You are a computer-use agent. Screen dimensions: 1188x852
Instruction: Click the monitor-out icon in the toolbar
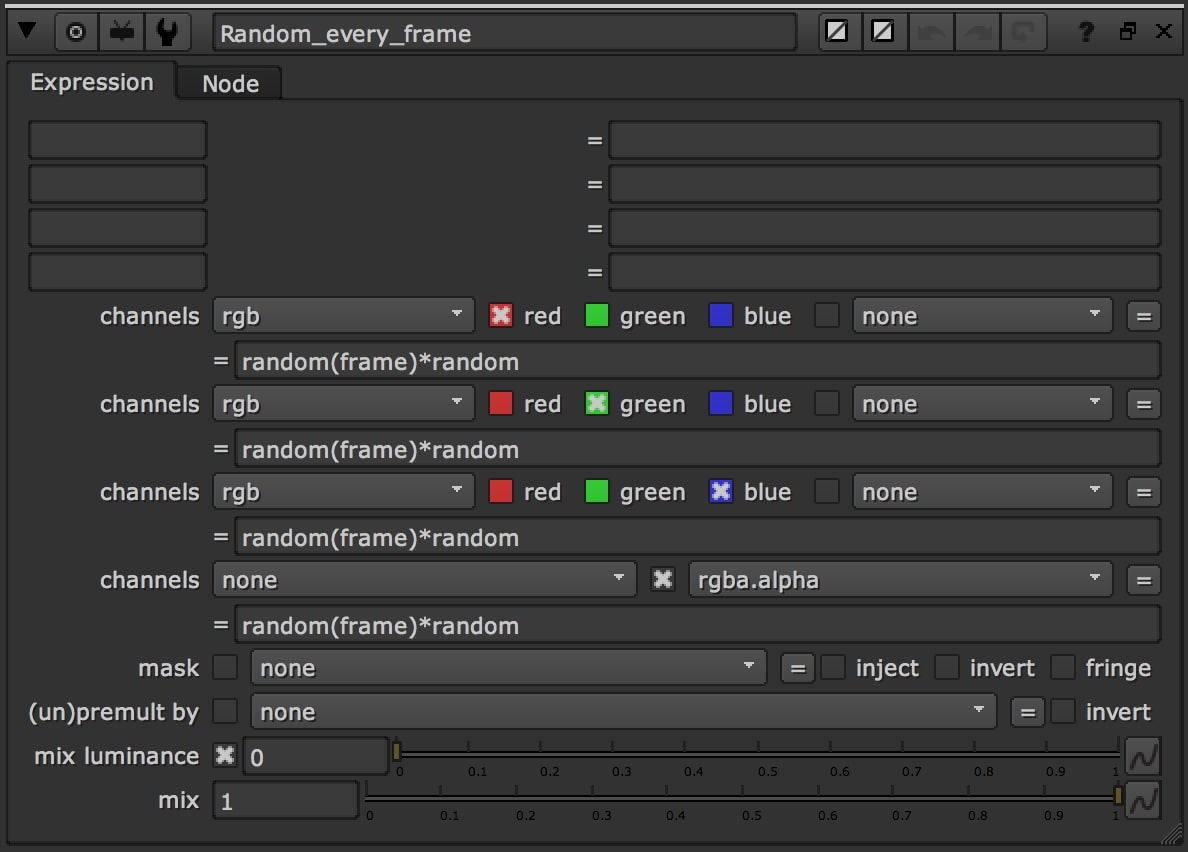122,31
